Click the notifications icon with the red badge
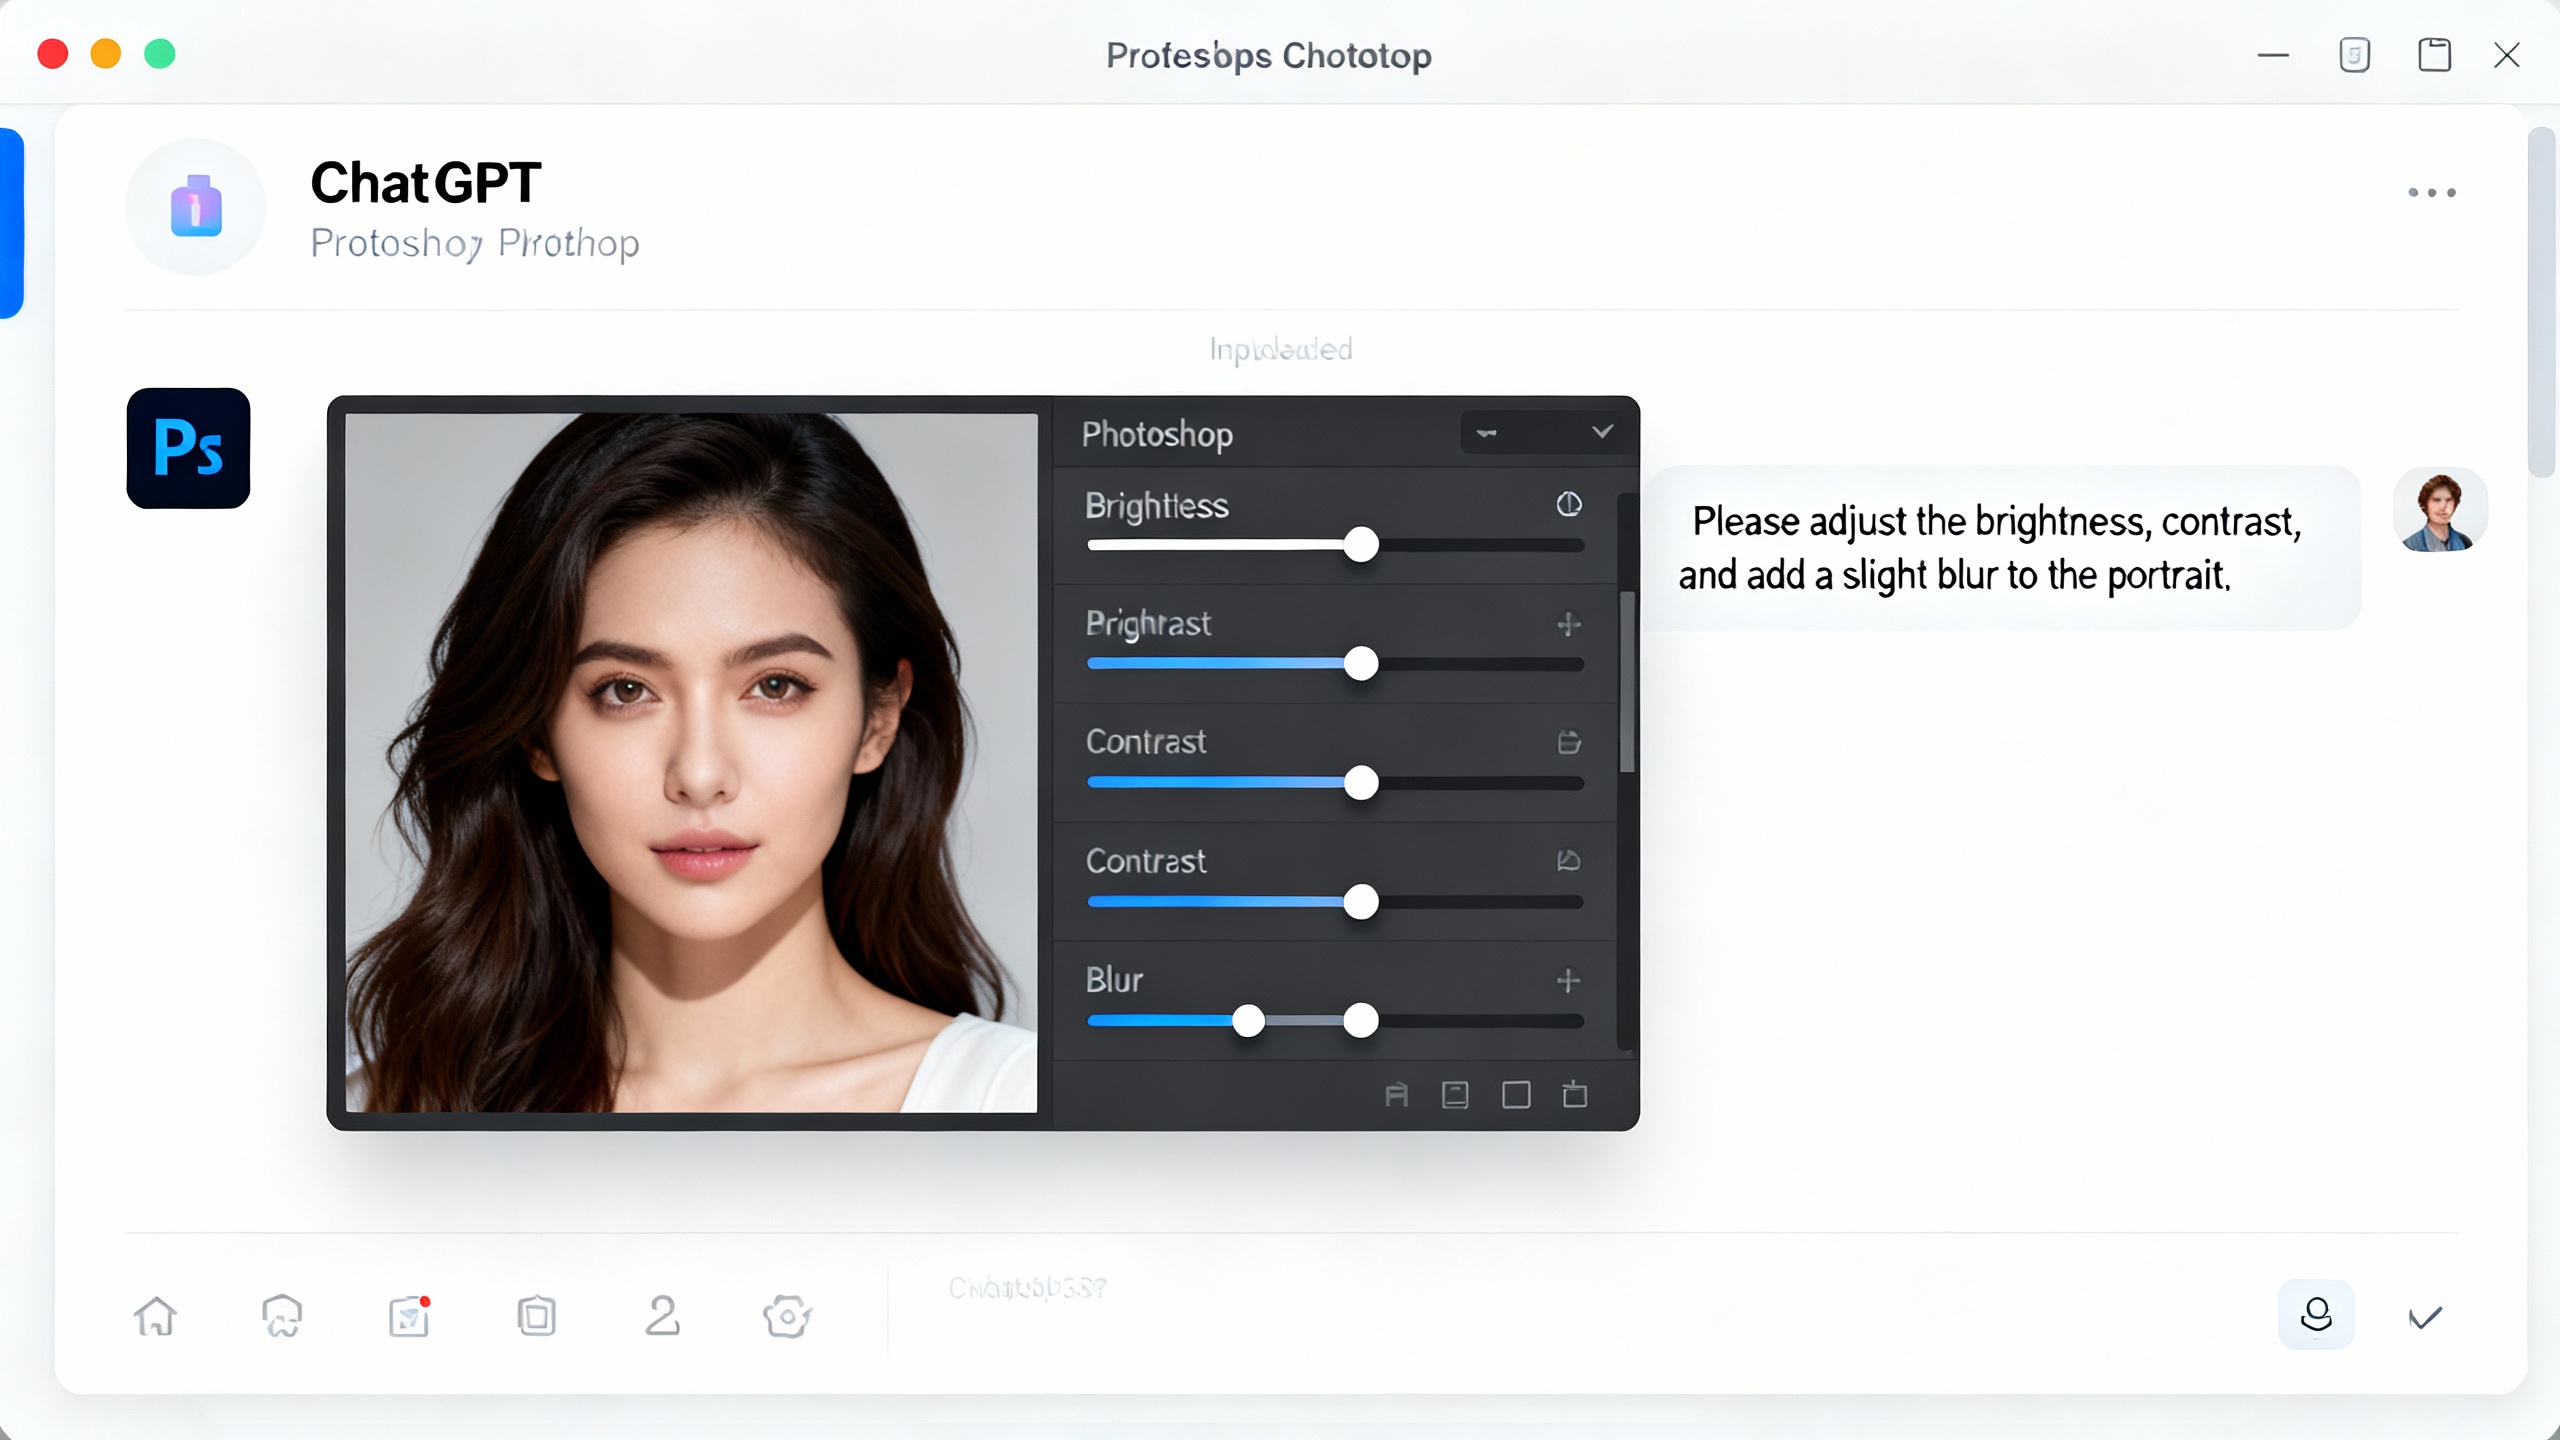The width and height of the screenshot is (2560, 1440). (409, 1316)
